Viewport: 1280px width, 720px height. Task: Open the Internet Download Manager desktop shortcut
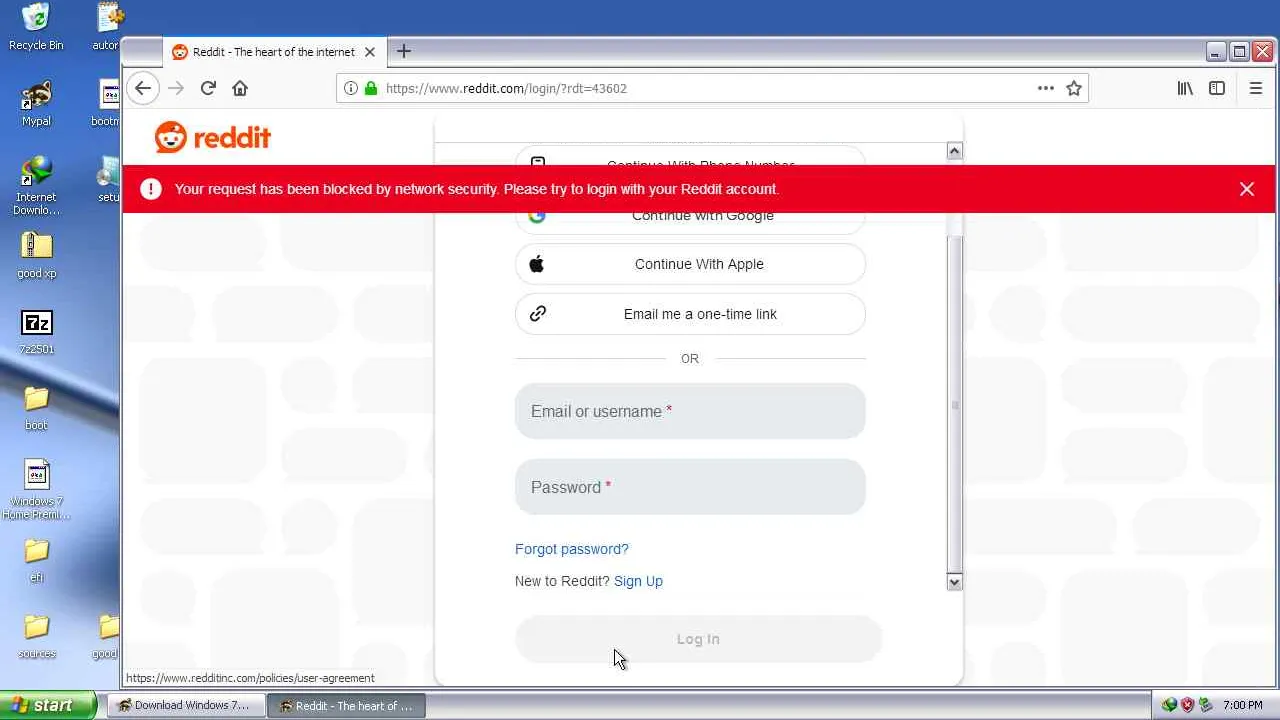(x=36, y=186)
